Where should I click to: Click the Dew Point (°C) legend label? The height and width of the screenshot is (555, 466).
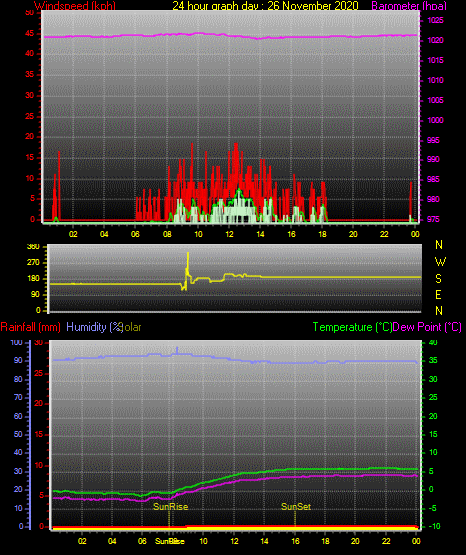[427, 327]
